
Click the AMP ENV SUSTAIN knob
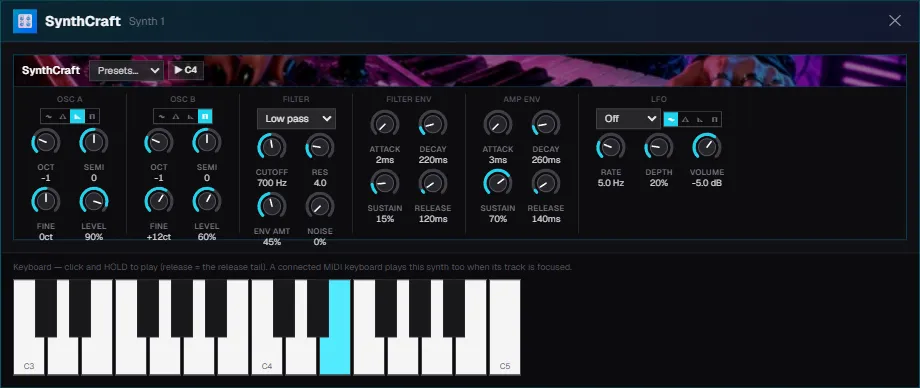498,183
